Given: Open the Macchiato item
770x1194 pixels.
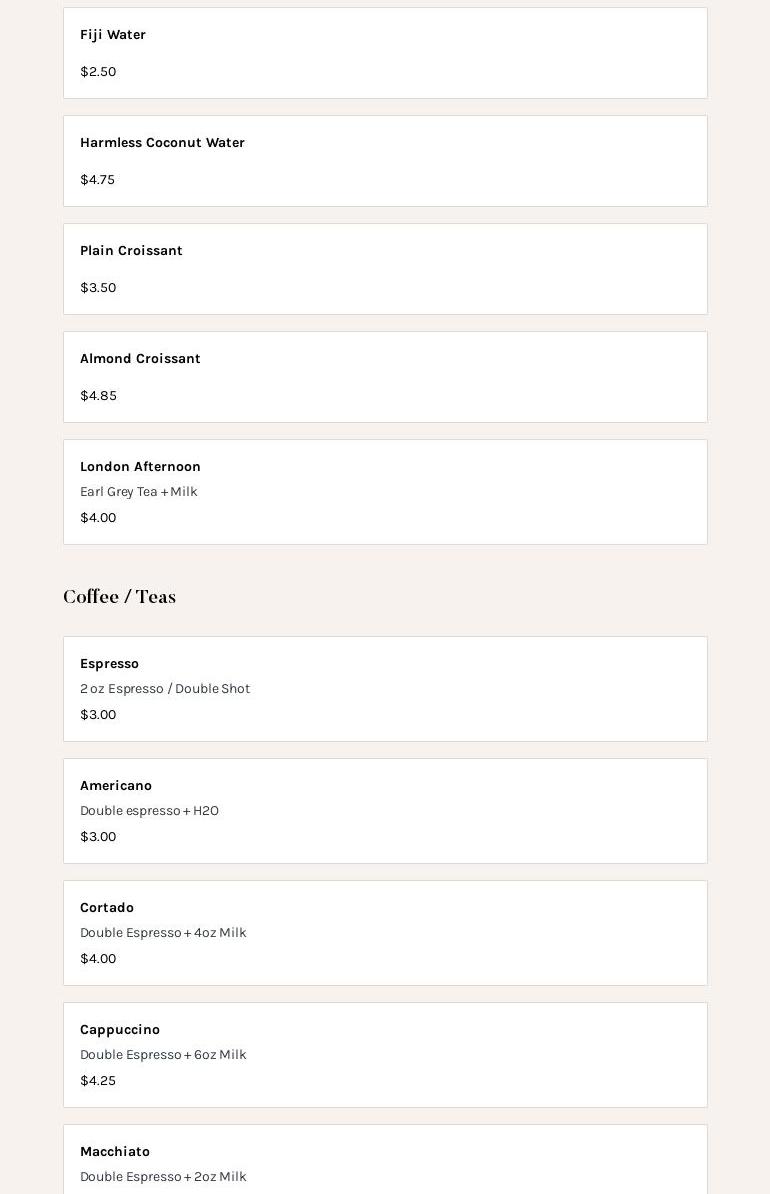Looking at the screenshot, I should pos(385,1160).
